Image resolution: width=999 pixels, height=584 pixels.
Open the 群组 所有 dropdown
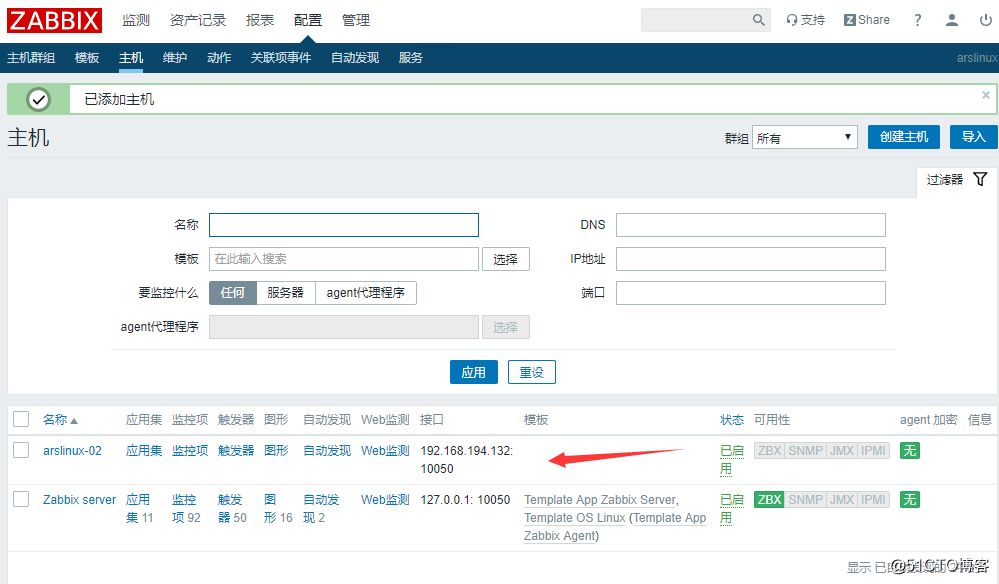point(805,138)
